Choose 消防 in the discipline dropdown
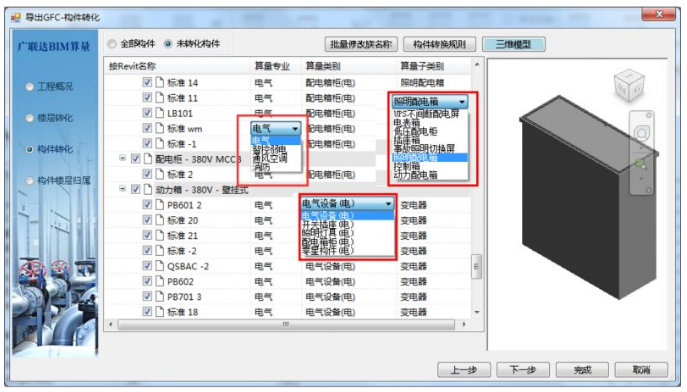This screenshot has height=392, width=687. (261, 167)
